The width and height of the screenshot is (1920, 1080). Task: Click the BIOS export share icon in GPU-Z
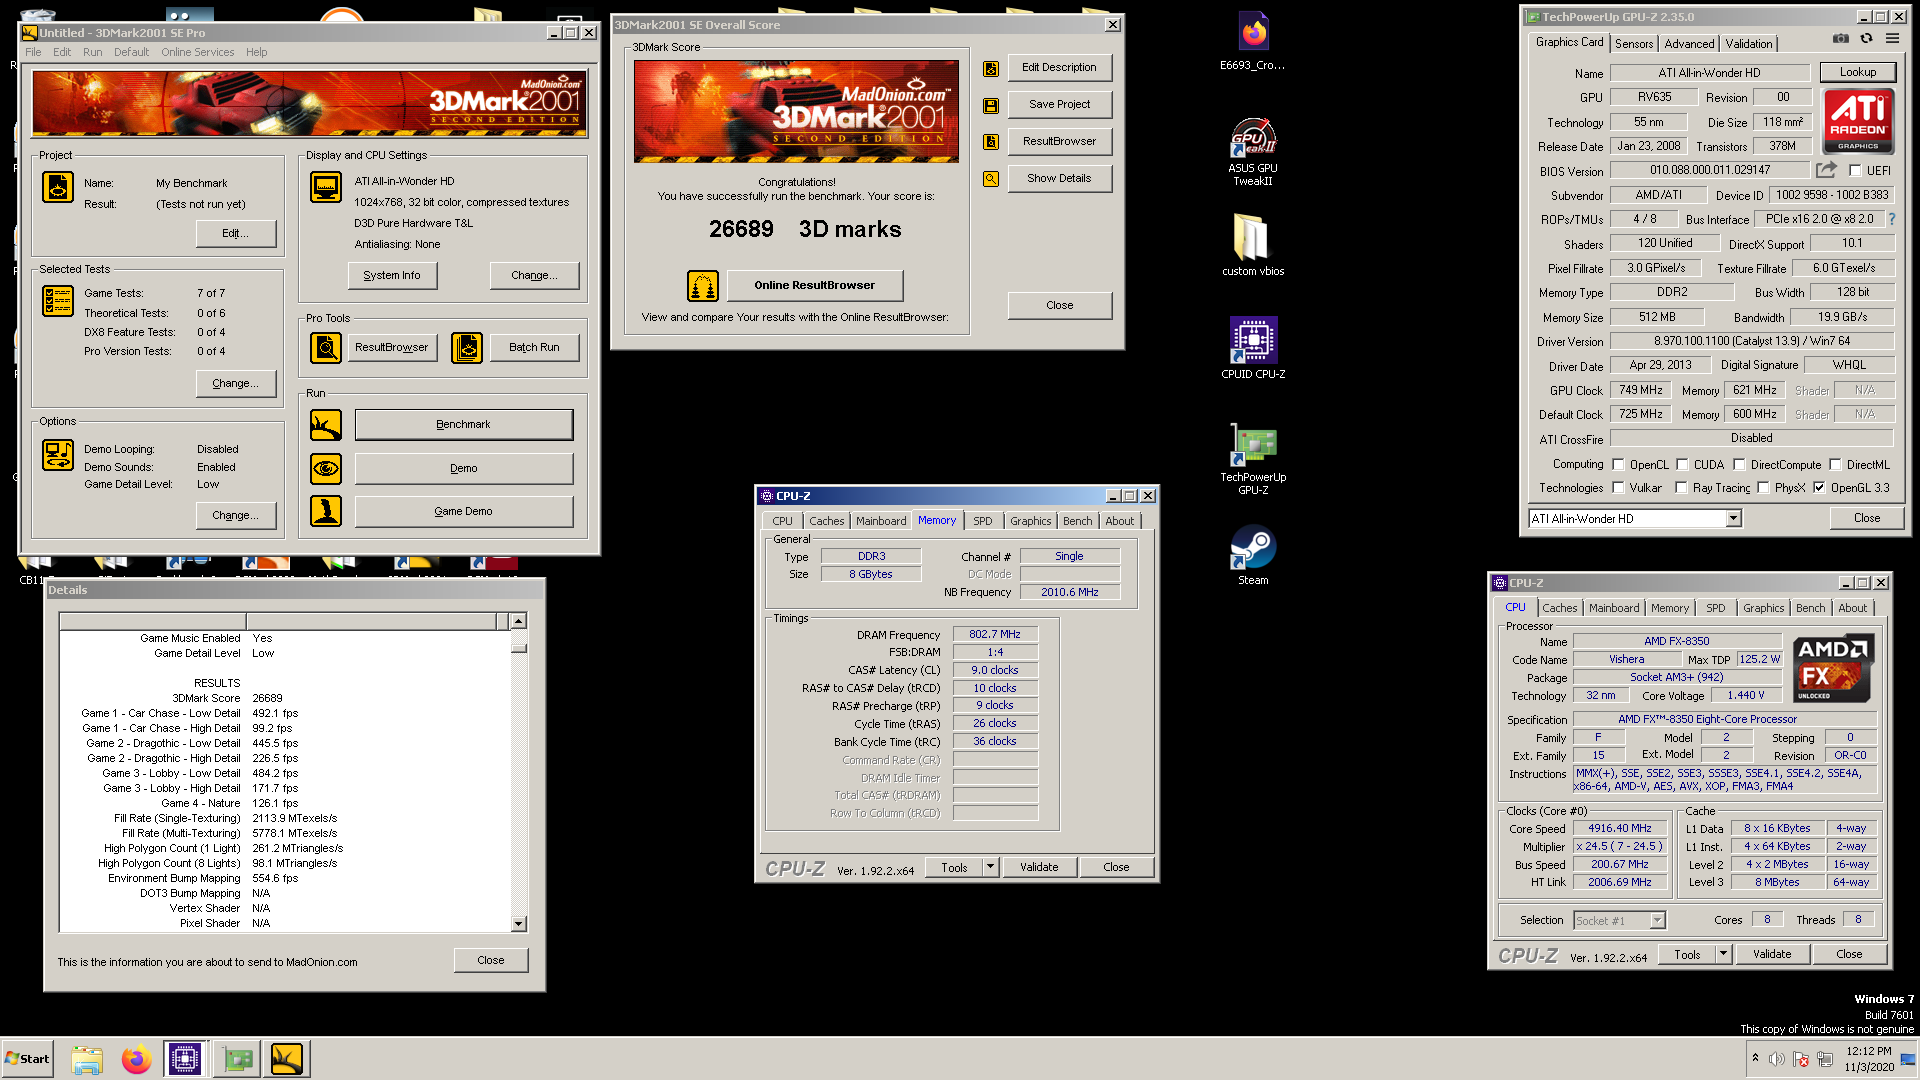(x=1826, y=170)
